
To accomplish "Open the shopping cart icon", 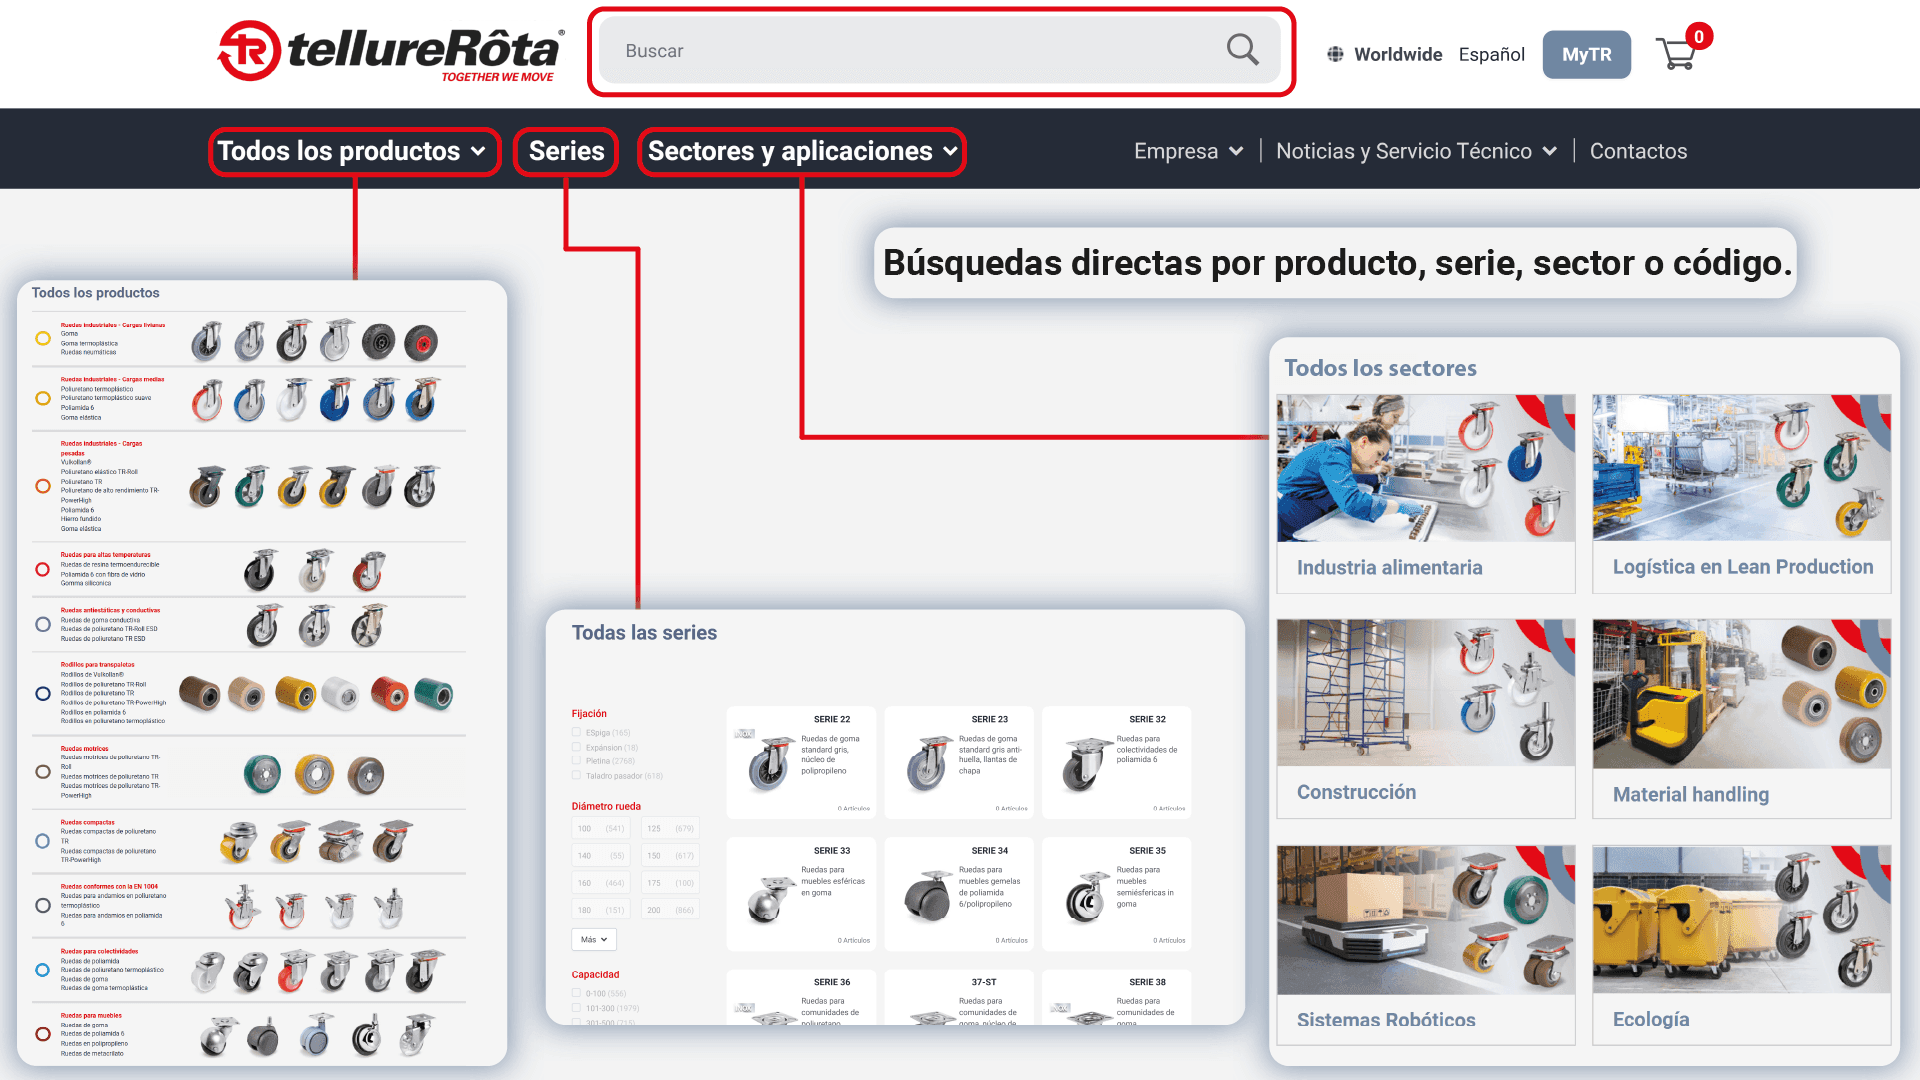I will tap(1676, 53).
